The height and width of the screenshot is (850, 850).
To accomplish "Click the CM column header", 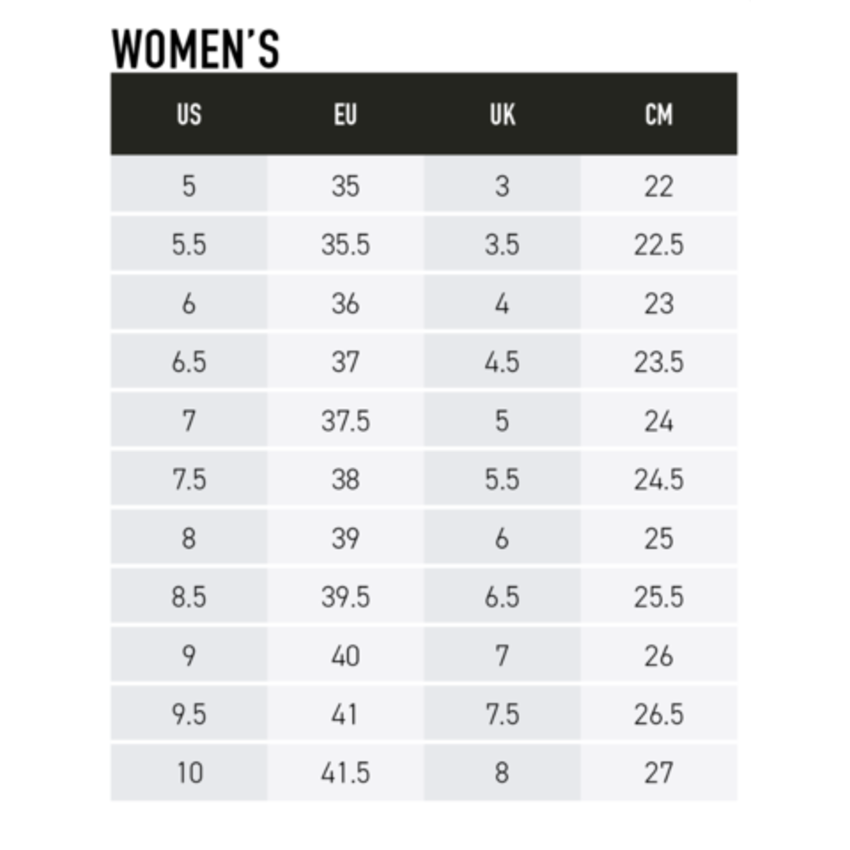I will 659,114.
